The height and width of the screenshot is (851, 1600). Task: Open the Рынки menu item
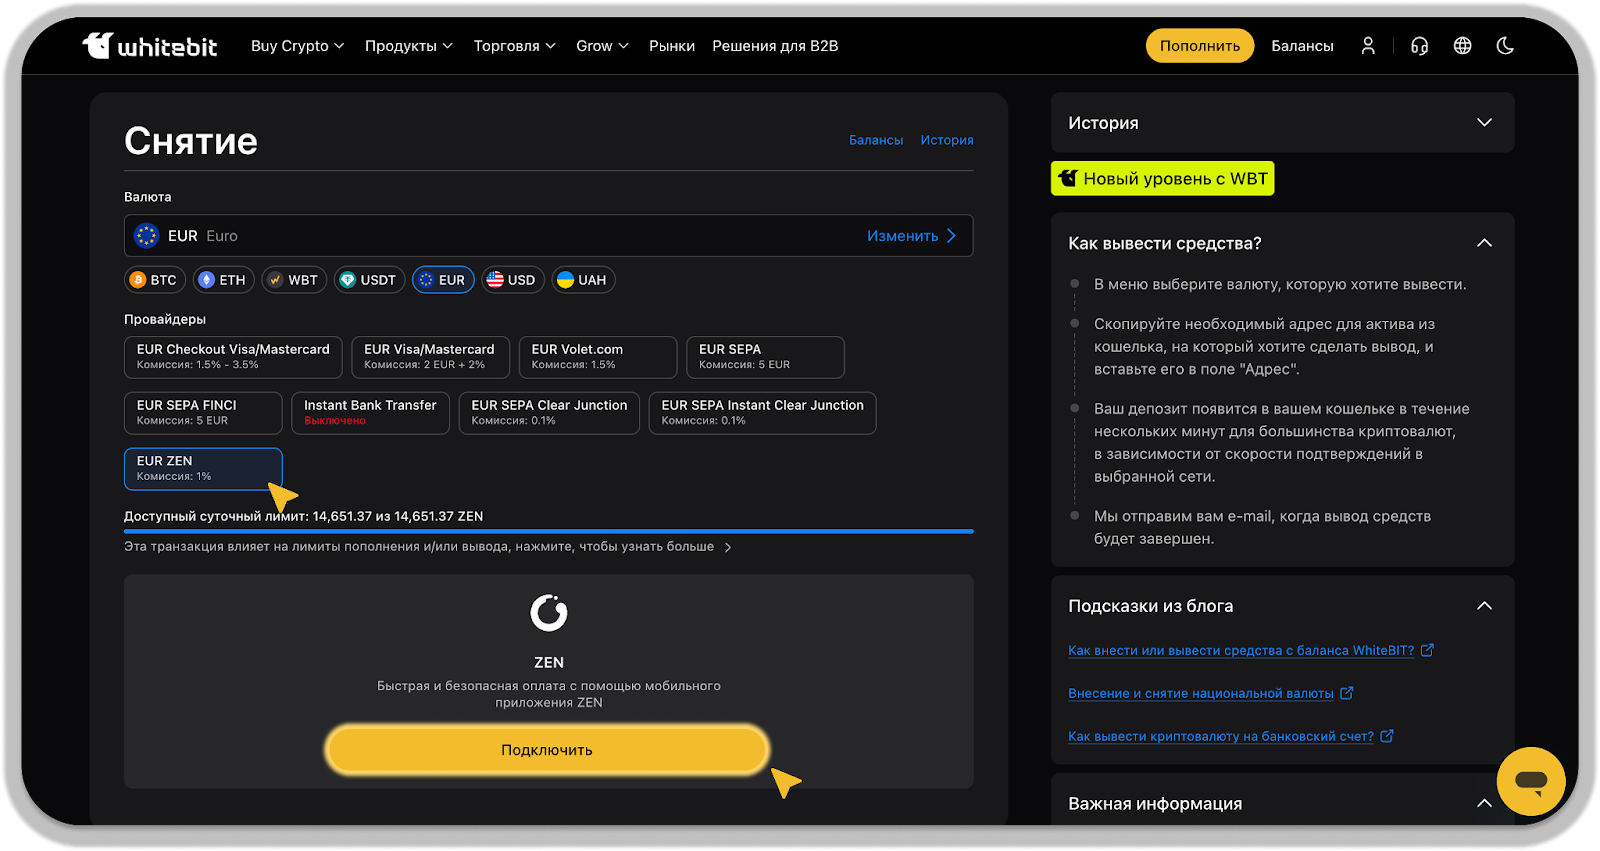671,46
